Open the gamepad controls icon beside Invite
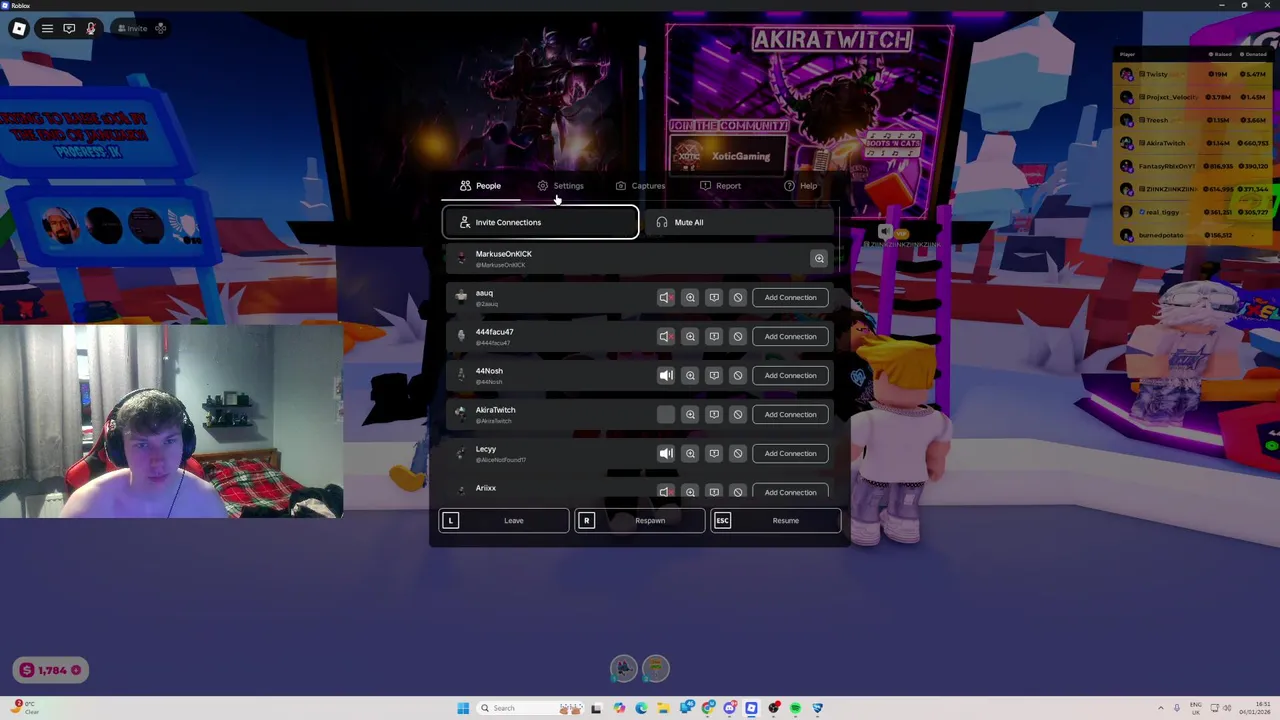This screenshot has height=720, width=1280. click(x=160, y=28)
